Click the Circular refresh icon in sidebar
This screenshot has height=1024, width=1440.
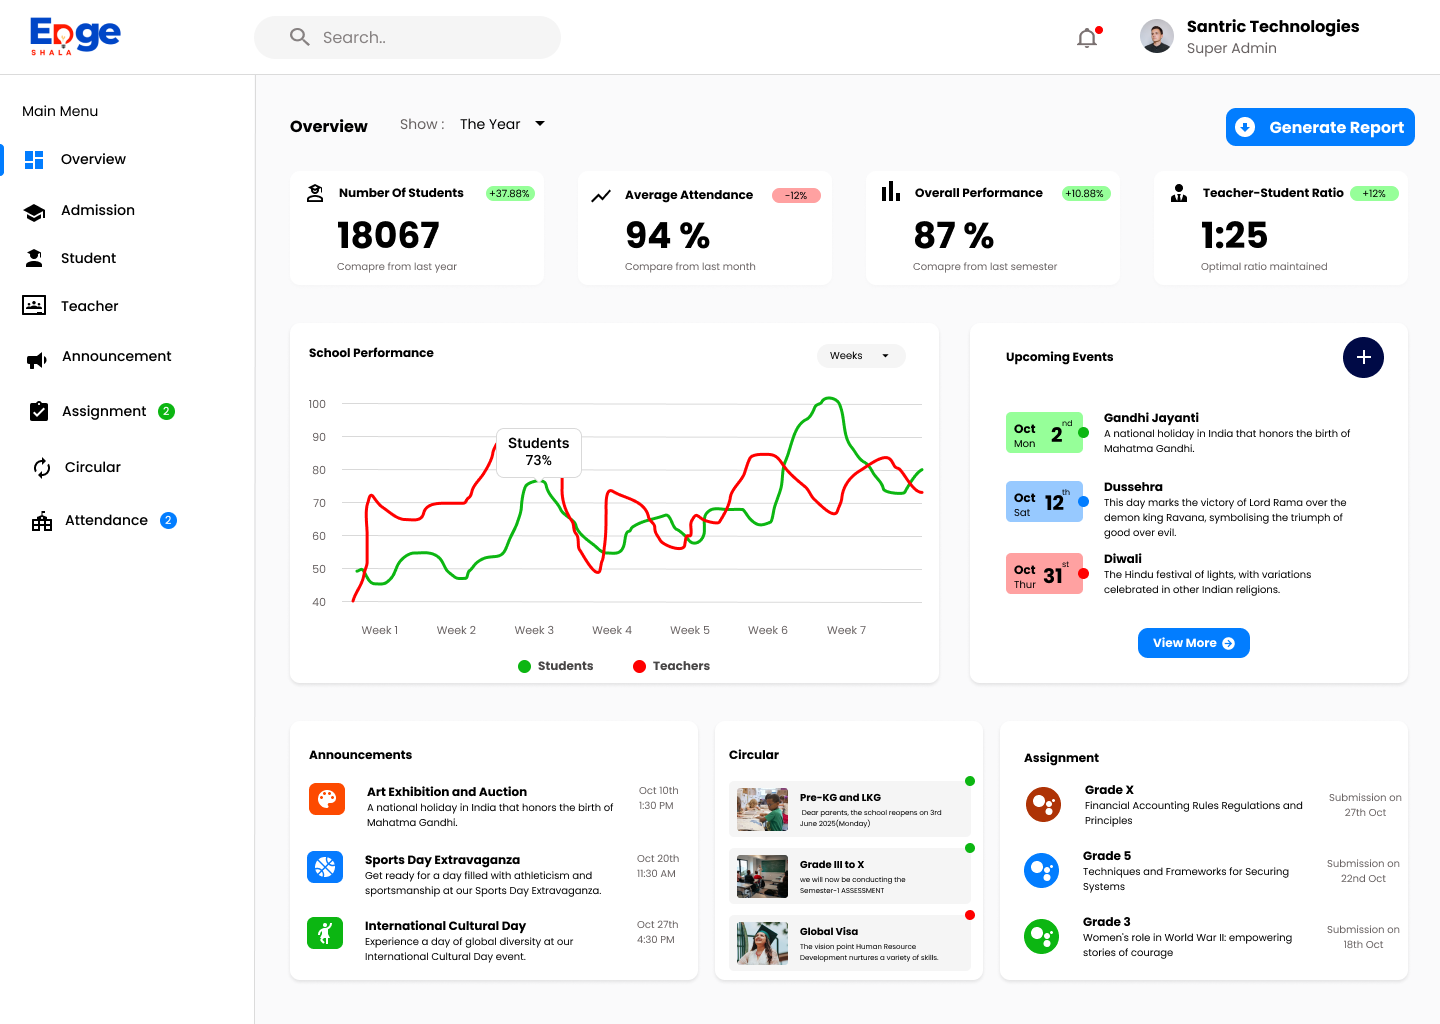[x=42, y=468]
